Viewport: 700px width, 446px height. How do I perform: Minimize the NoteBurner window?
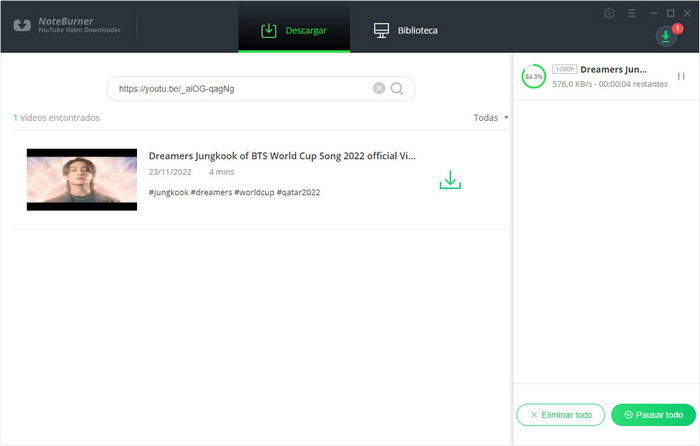pos(654,13)
